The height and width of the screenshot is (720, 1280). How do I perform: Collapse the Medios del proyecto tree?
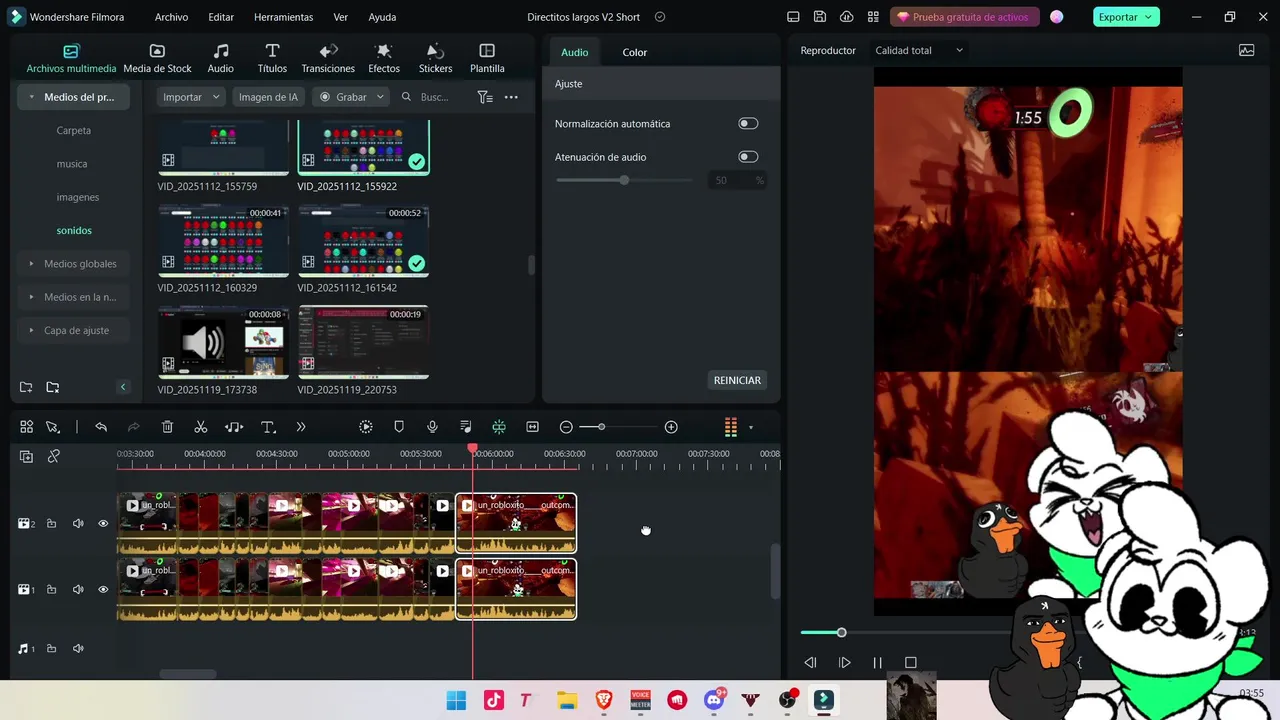pyautogui.click(x=32, y=97)
